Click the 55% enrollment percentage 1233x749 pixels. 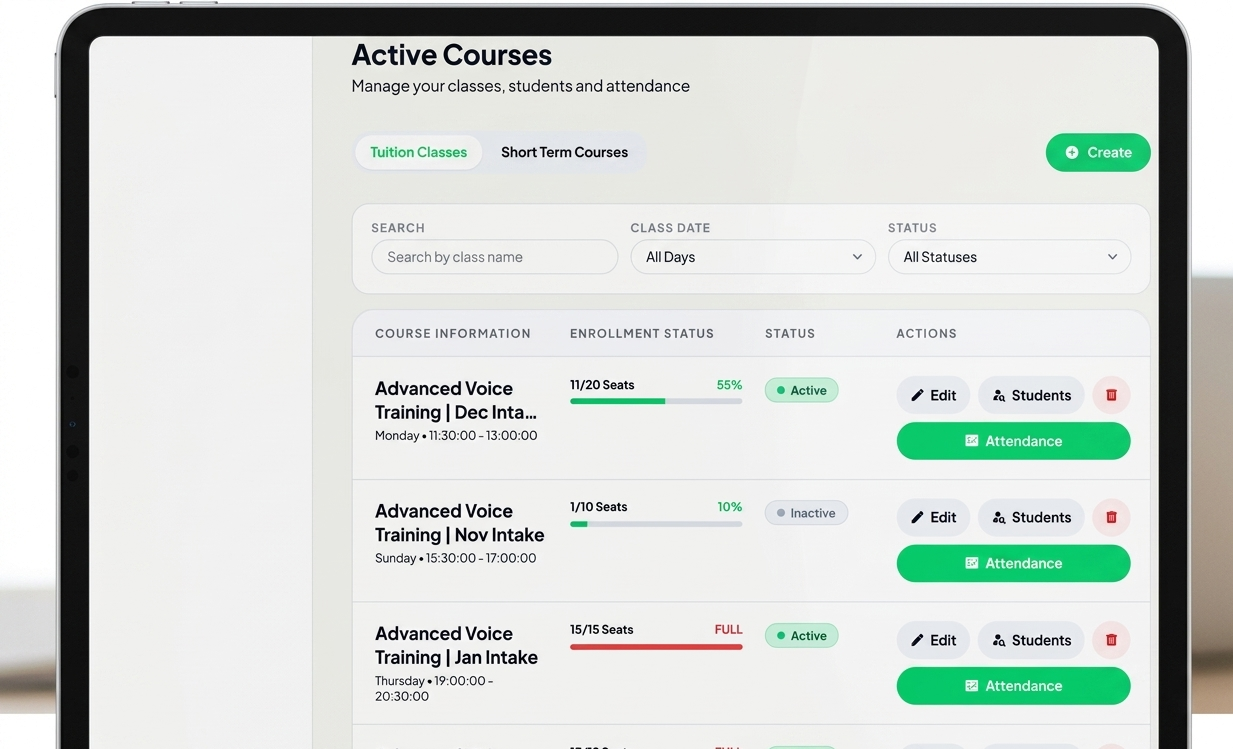729,385
